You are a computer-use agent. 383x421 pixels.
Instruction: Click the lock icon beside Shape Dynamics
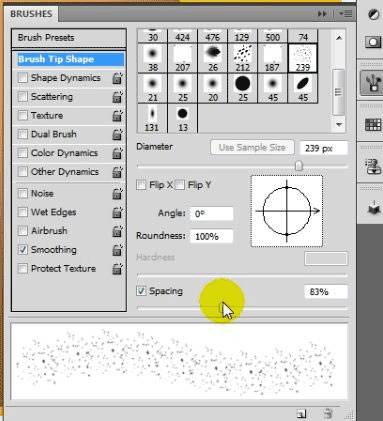click(x=117, y=78)
